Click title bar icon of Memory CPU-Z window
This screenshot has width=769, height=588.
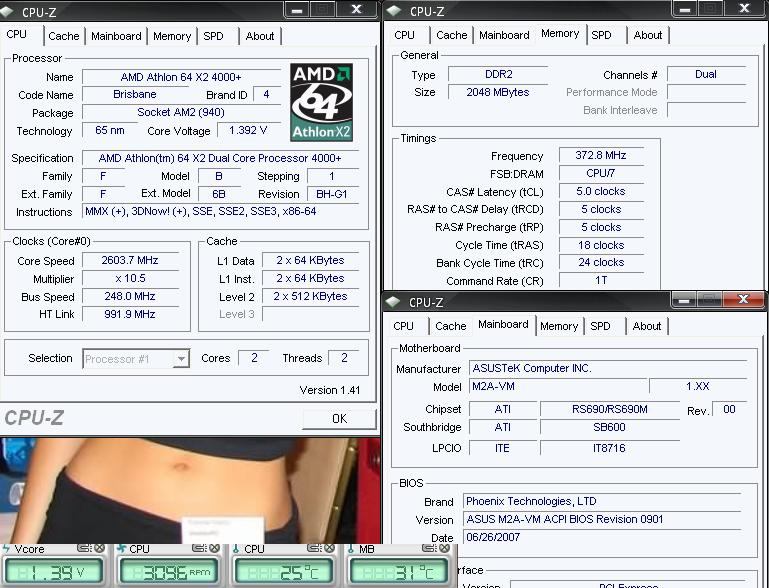(394, 11)
